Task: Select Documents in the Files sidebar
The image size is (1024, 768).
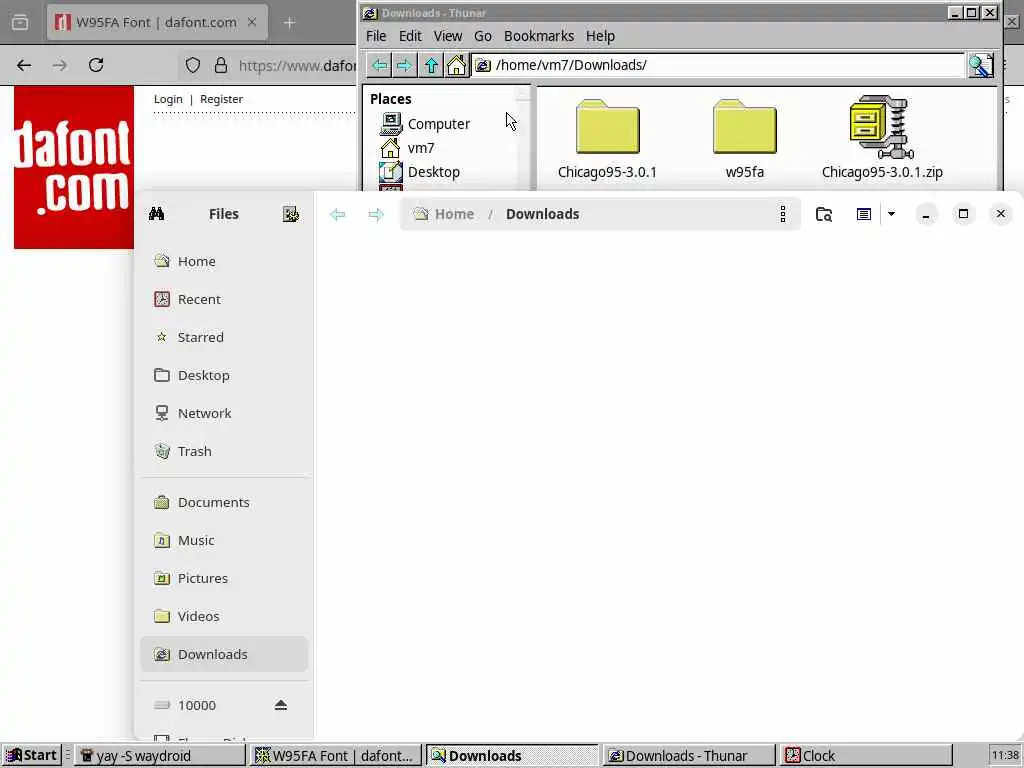Action: pos(224,502)
